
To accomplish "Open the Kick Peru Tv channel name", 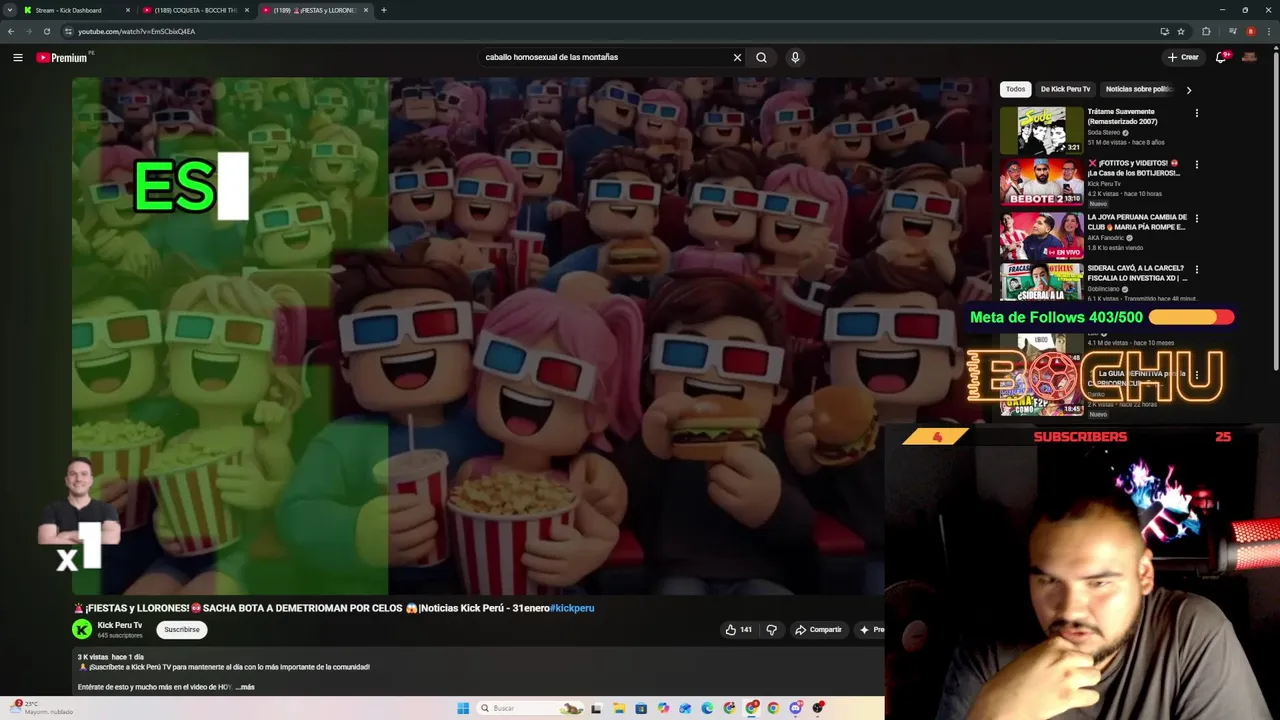I will 120,625.
